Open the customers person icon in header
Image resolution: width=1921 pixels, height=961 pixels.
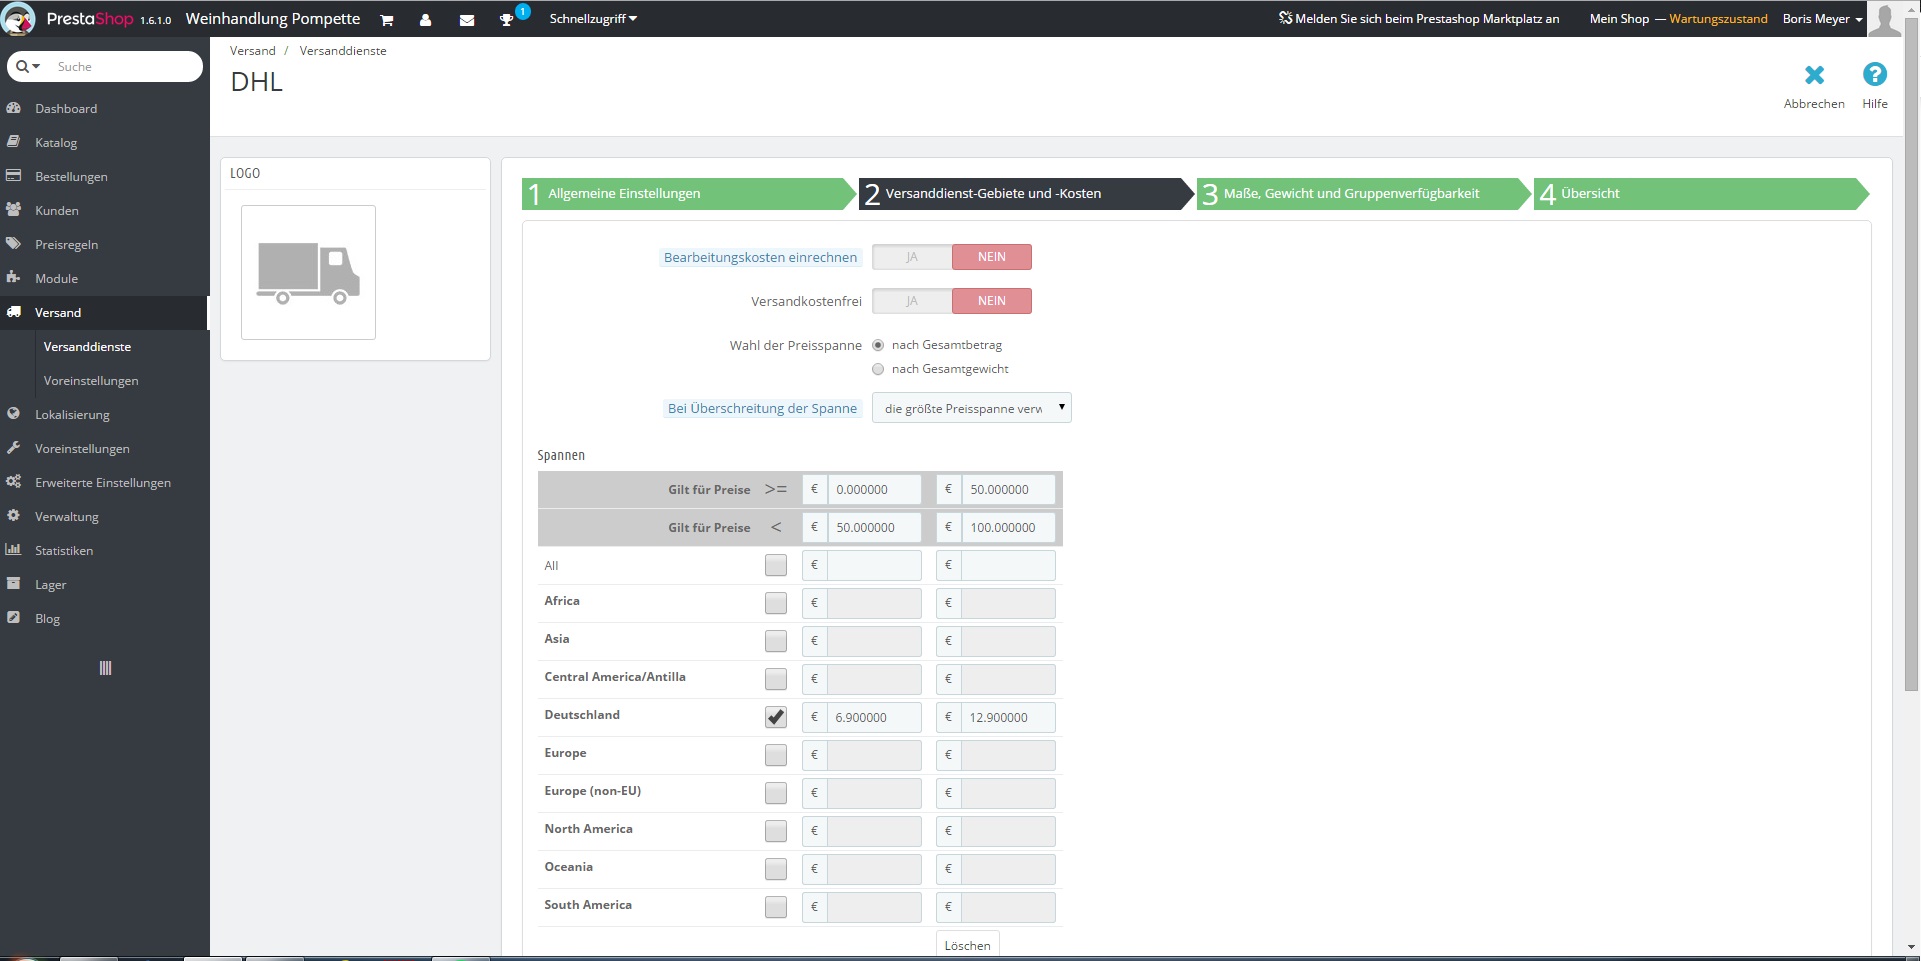pos(425,20)
